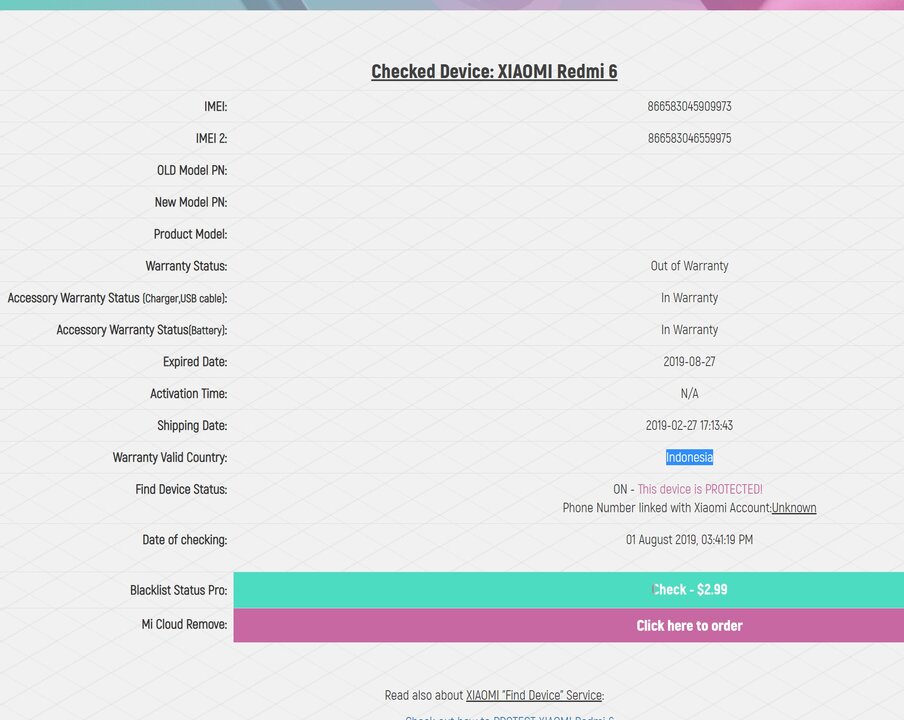Image resolution: width=904 pixels, height=720 pixels.
Task: Click here to order Mi Cloud Remove
Action: [x=568, y=625]
